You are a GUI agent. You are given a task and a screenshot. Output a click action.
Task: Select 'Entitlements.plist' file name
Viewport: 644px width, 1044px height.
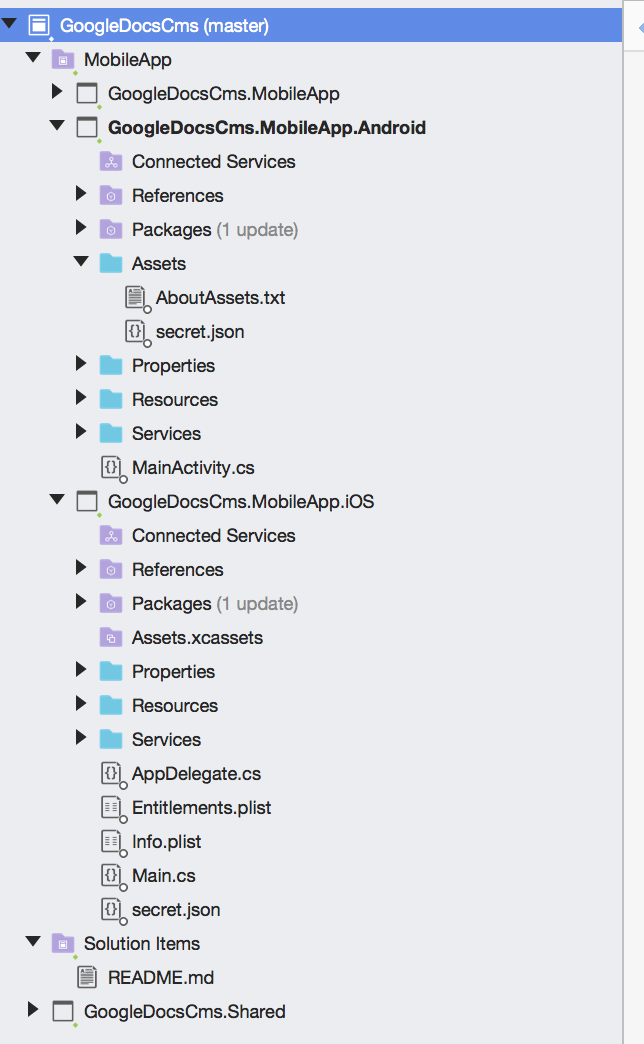tap(202, 808)
